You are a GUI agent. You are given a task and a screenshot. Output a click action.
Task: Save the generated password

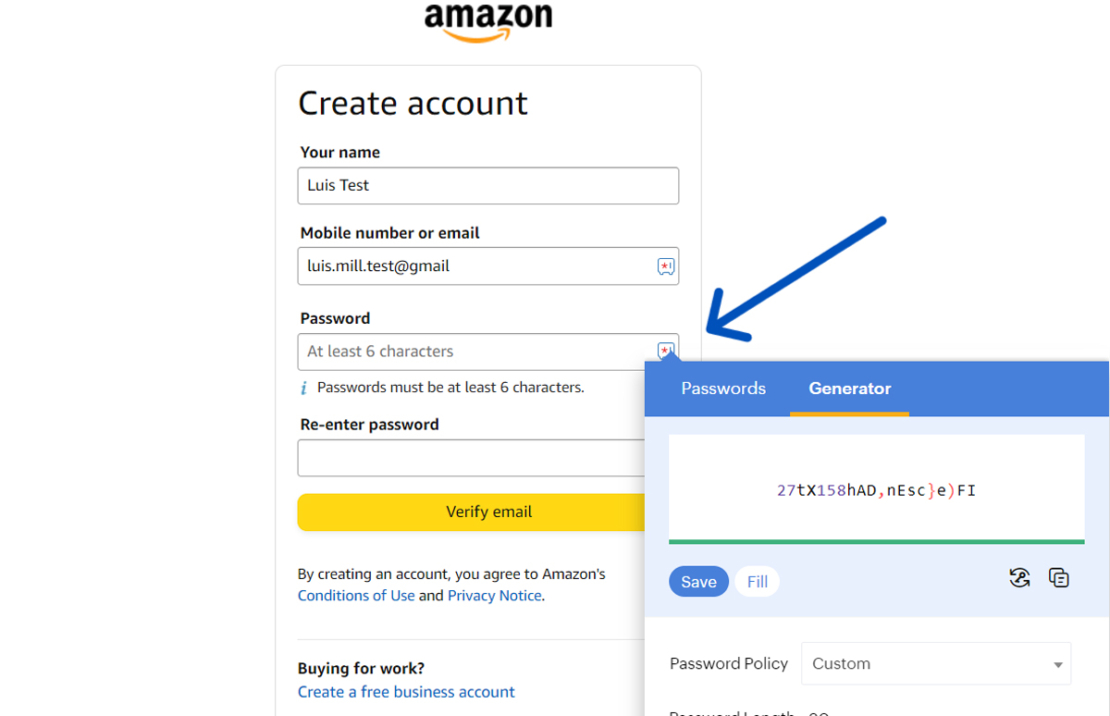tap(698, 581)
